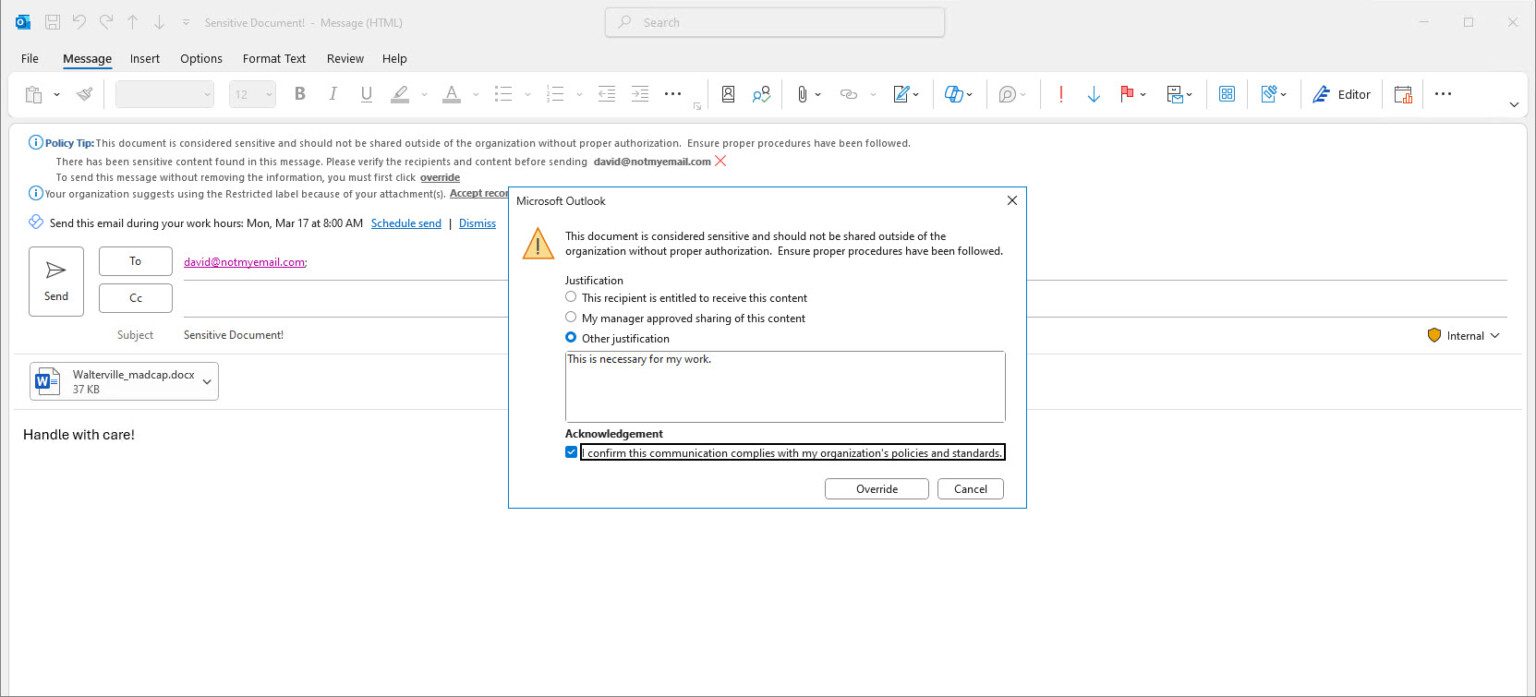The width and height of the screenshot is (1536, 697).
Task: Toggle bold formatting
Action: coord(299,93)
